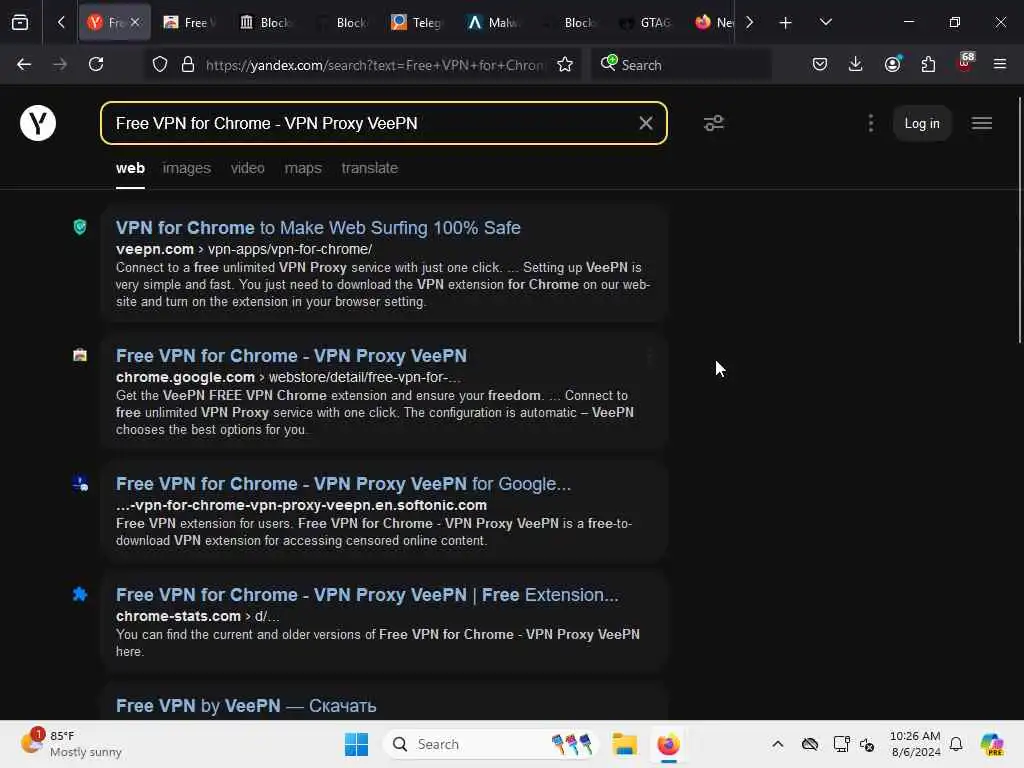The width and height of the screenshot is (1024, 768).
Task: Open the Downloads panel
Action: coord(856,65)
